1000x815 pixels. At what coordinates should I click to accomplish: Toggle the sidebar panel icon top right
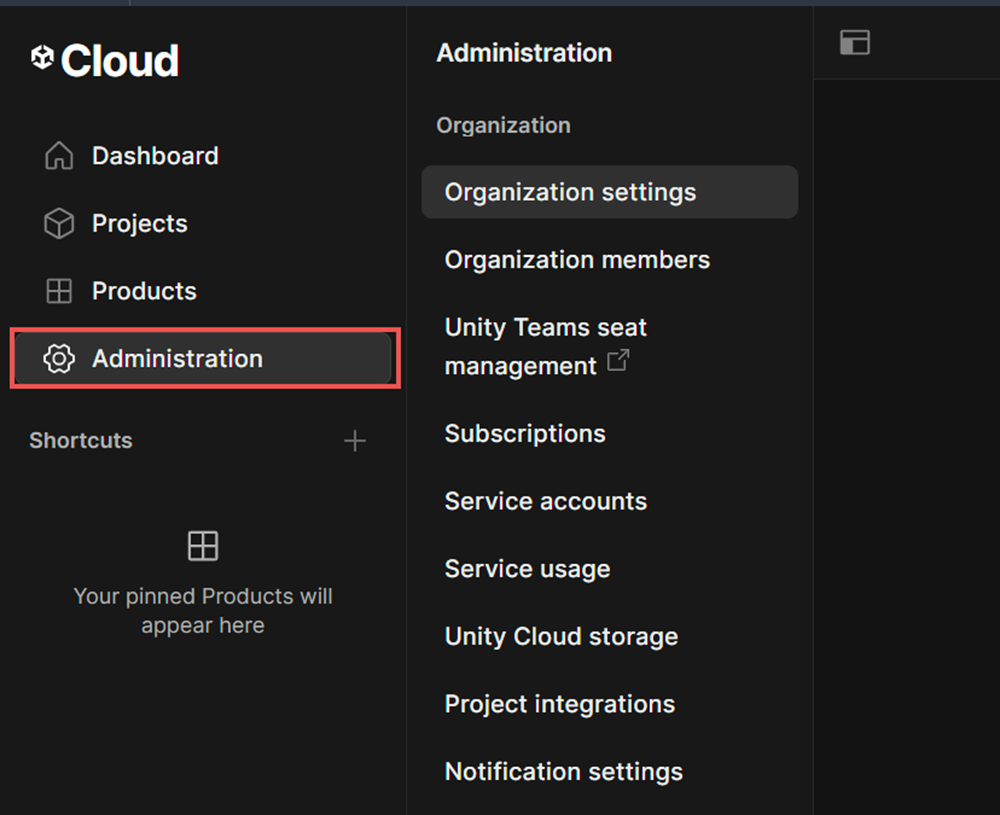[x=854, y=42]
